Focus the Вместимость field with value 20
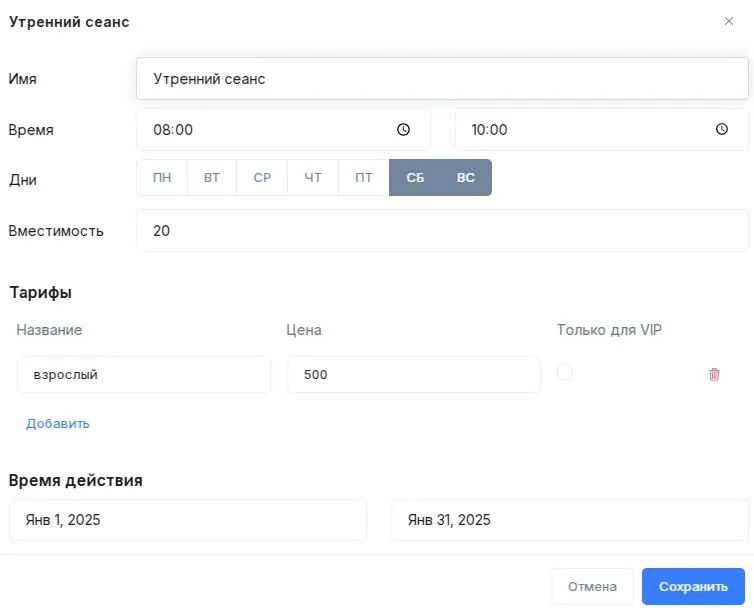The image size is (754, 615). [x=441, y=231]
